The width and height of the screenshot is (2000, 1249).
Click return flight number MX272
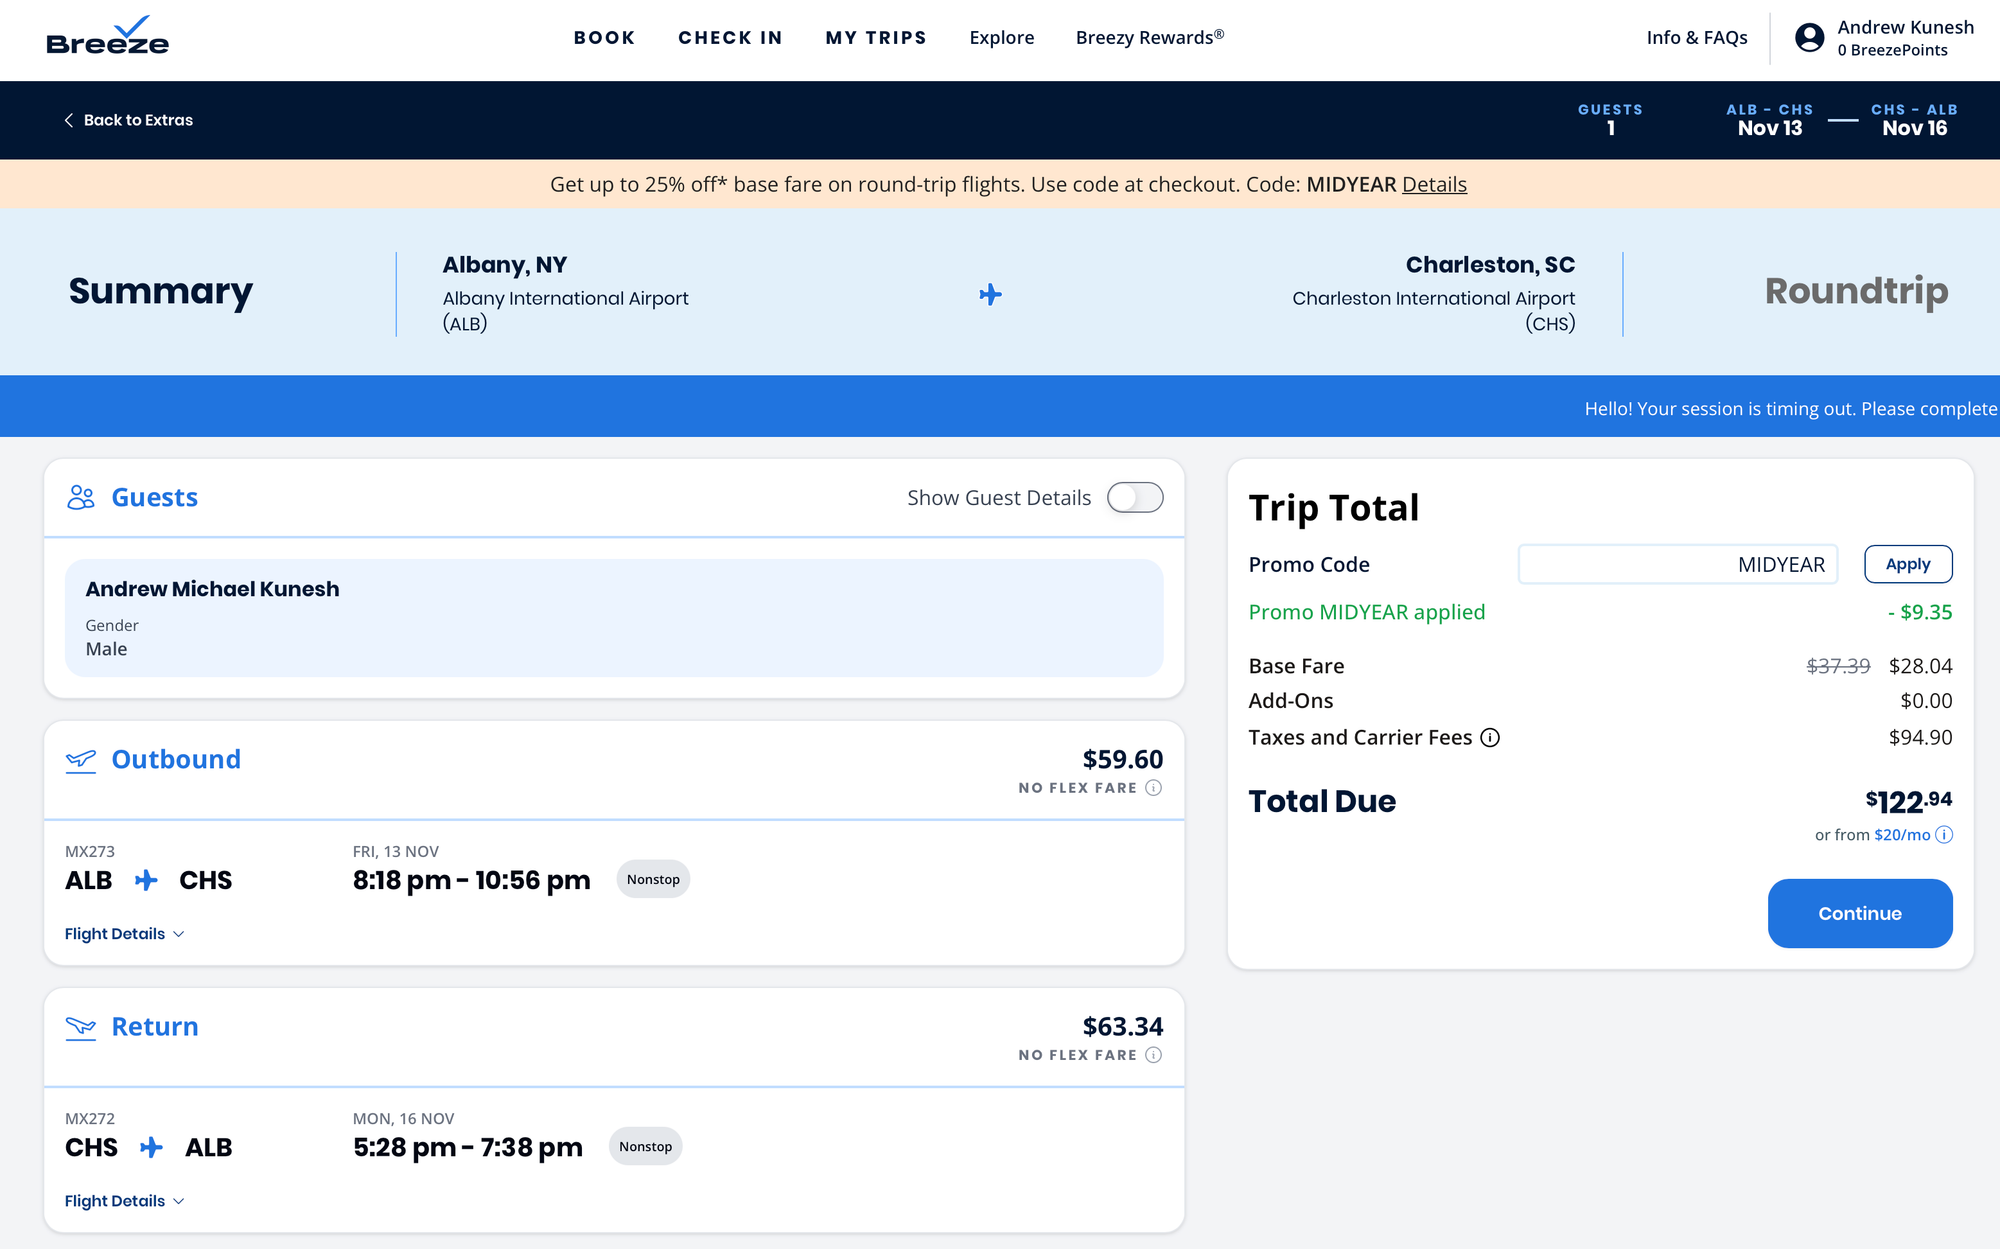[x=90, y=1119]
